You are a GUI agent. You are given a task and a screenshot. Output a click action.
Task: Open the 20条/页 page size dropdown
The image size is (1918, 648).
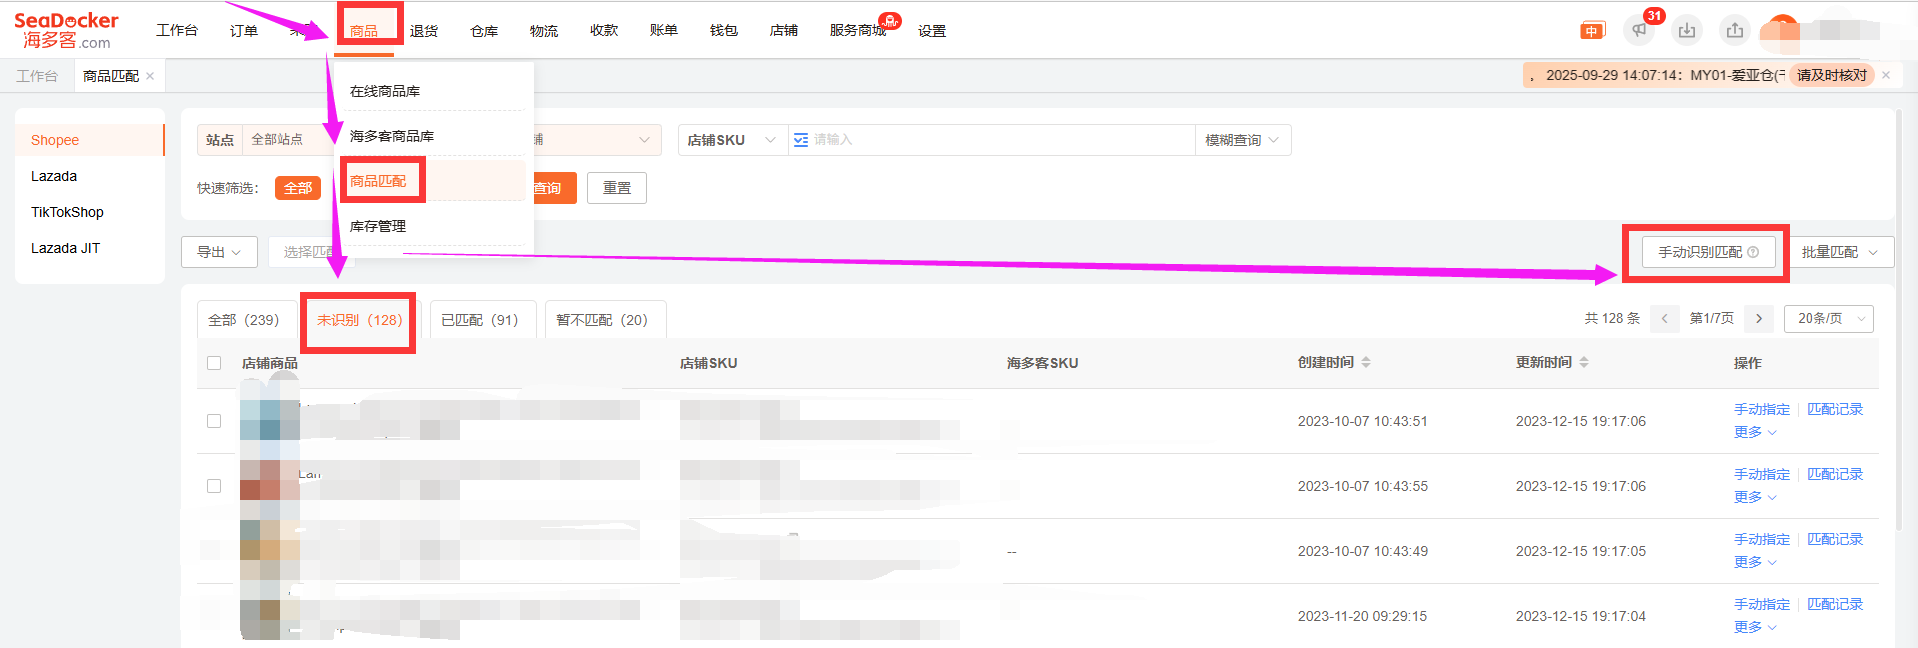[1832, 319]
